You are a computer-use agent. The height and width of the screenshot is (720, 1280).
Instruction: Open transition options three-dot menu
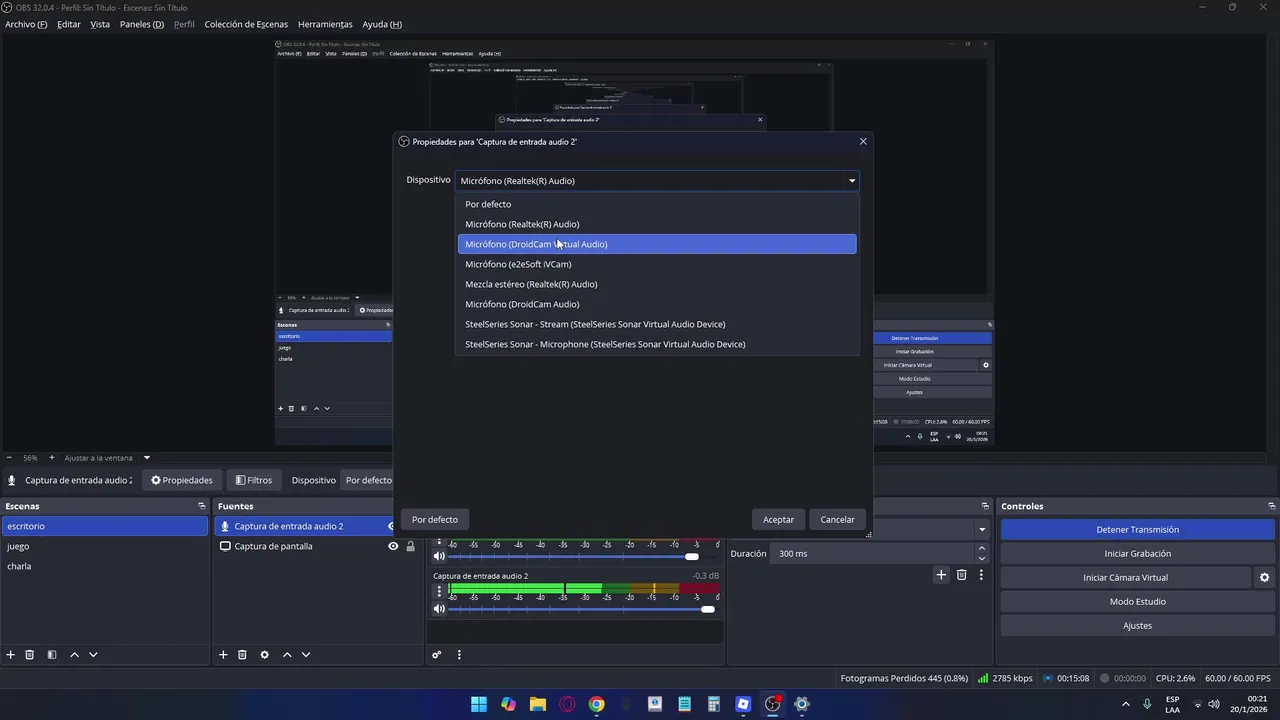[981, 575]
